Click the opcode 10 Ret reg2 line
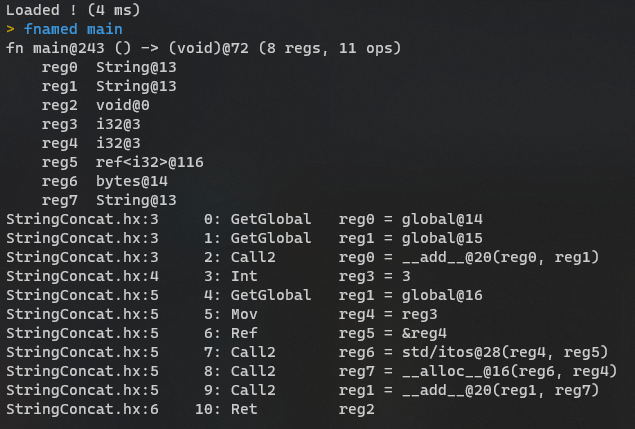 190,410
